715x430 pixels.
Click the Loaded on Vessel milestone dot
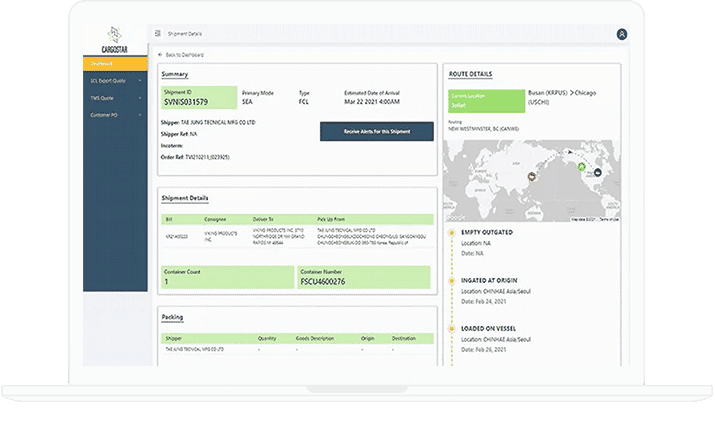pos(451,328)
